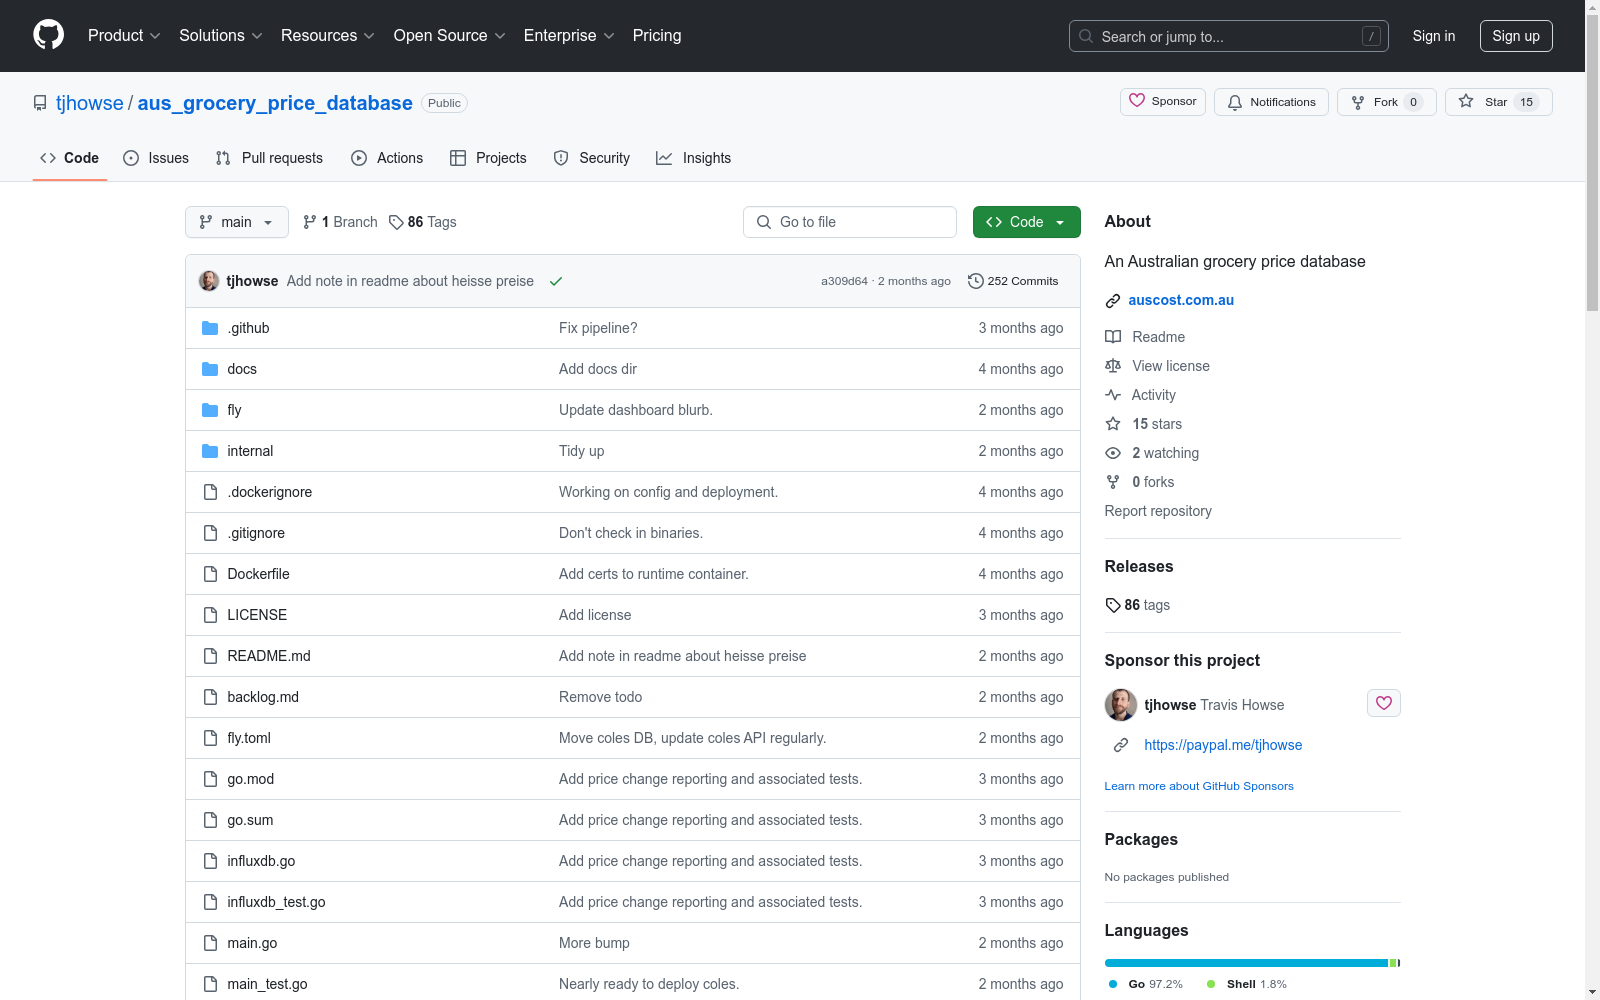Screen dimensions: 1600x1000
Task: Click the Sign in link
Action: (1434, 36)
